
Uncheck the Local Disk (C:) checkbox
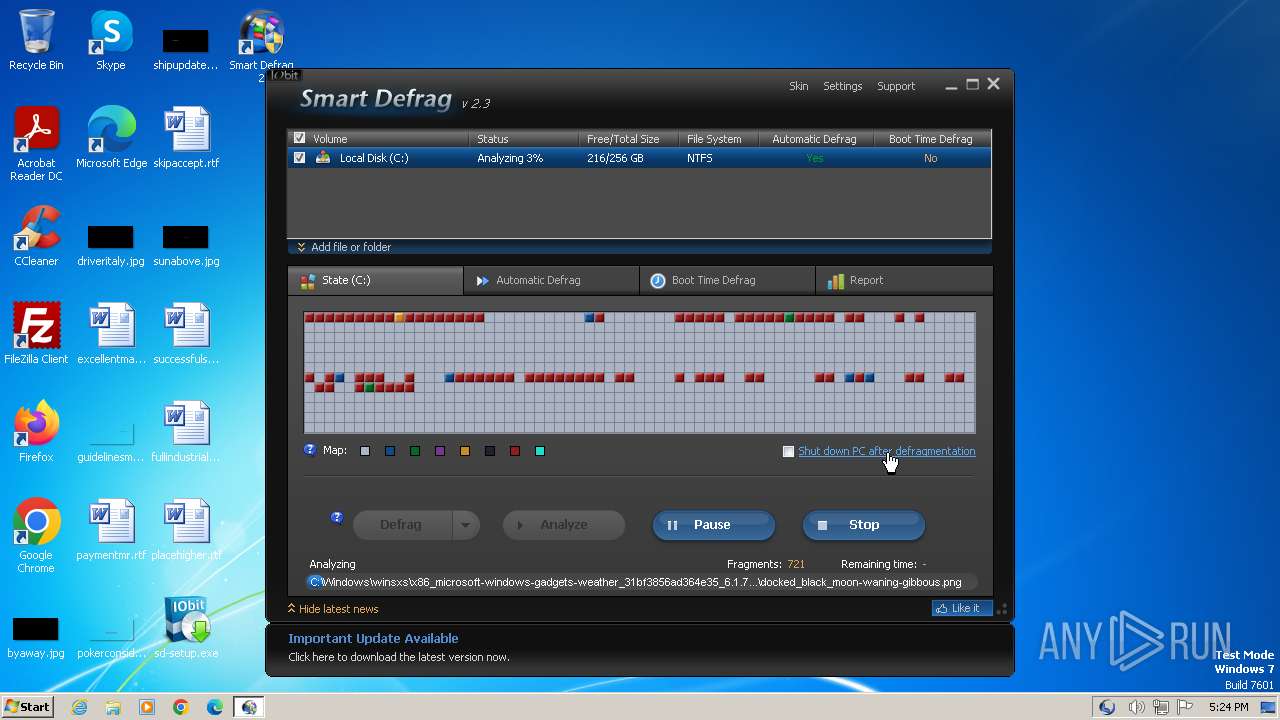299,158
